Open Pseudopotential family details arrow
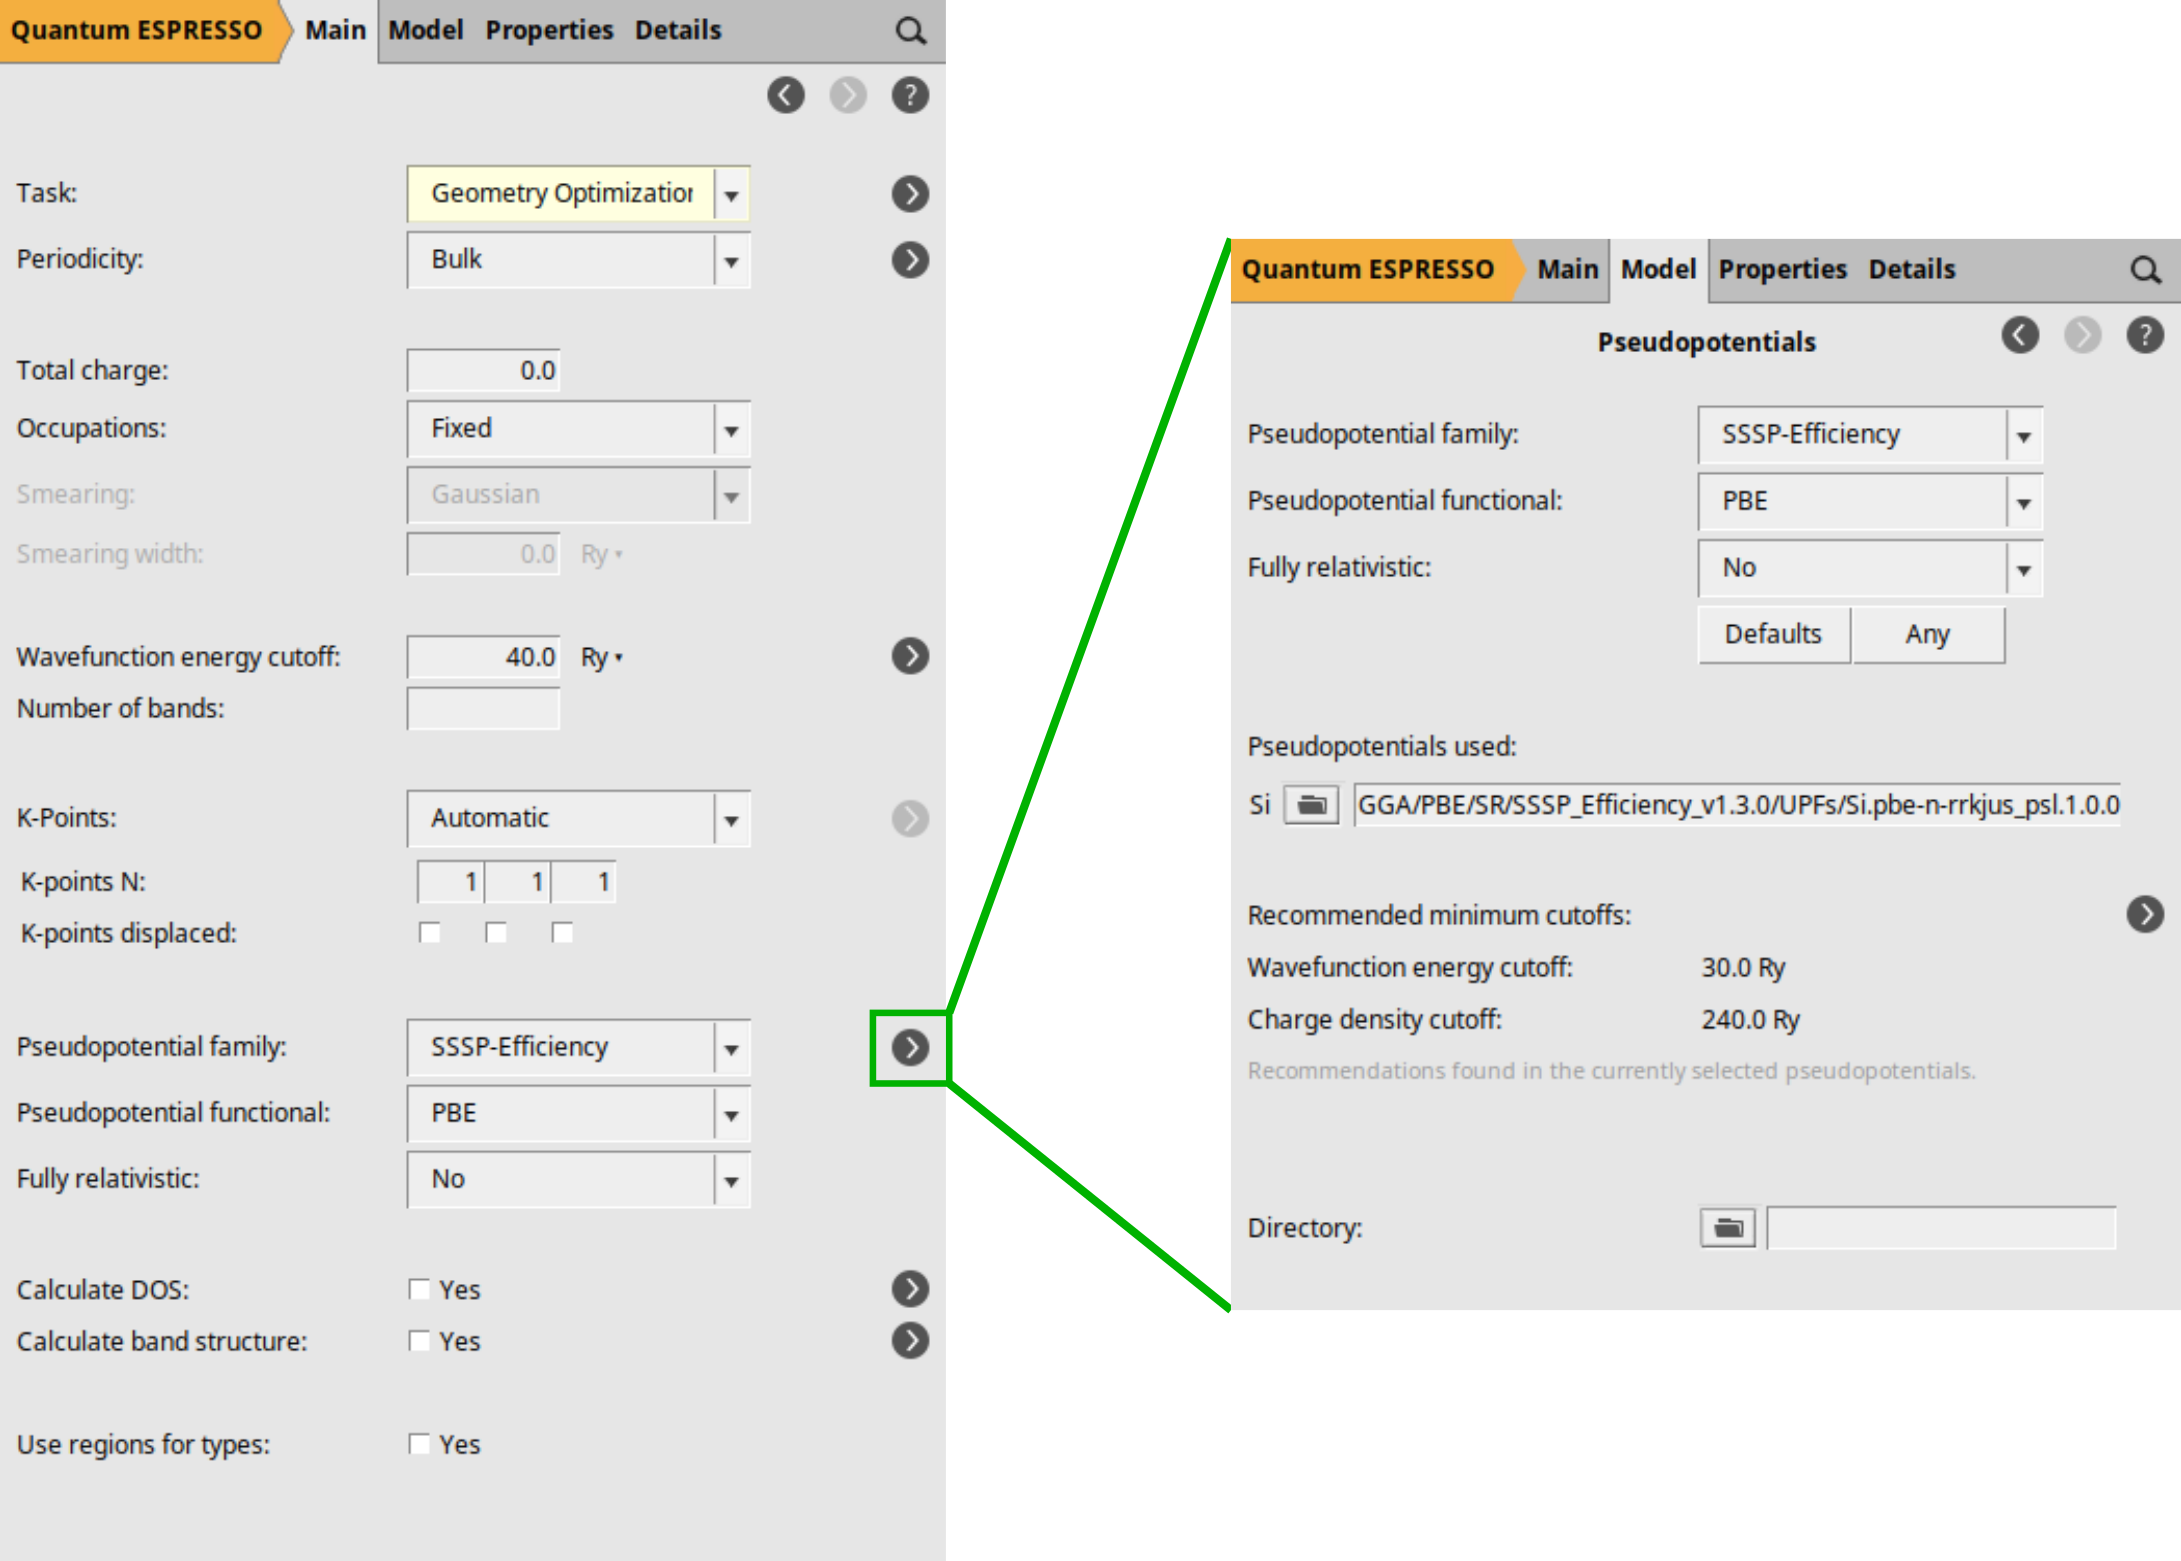The height and width of the screenshot is (1561, 2181). (x=910, y=1047)
